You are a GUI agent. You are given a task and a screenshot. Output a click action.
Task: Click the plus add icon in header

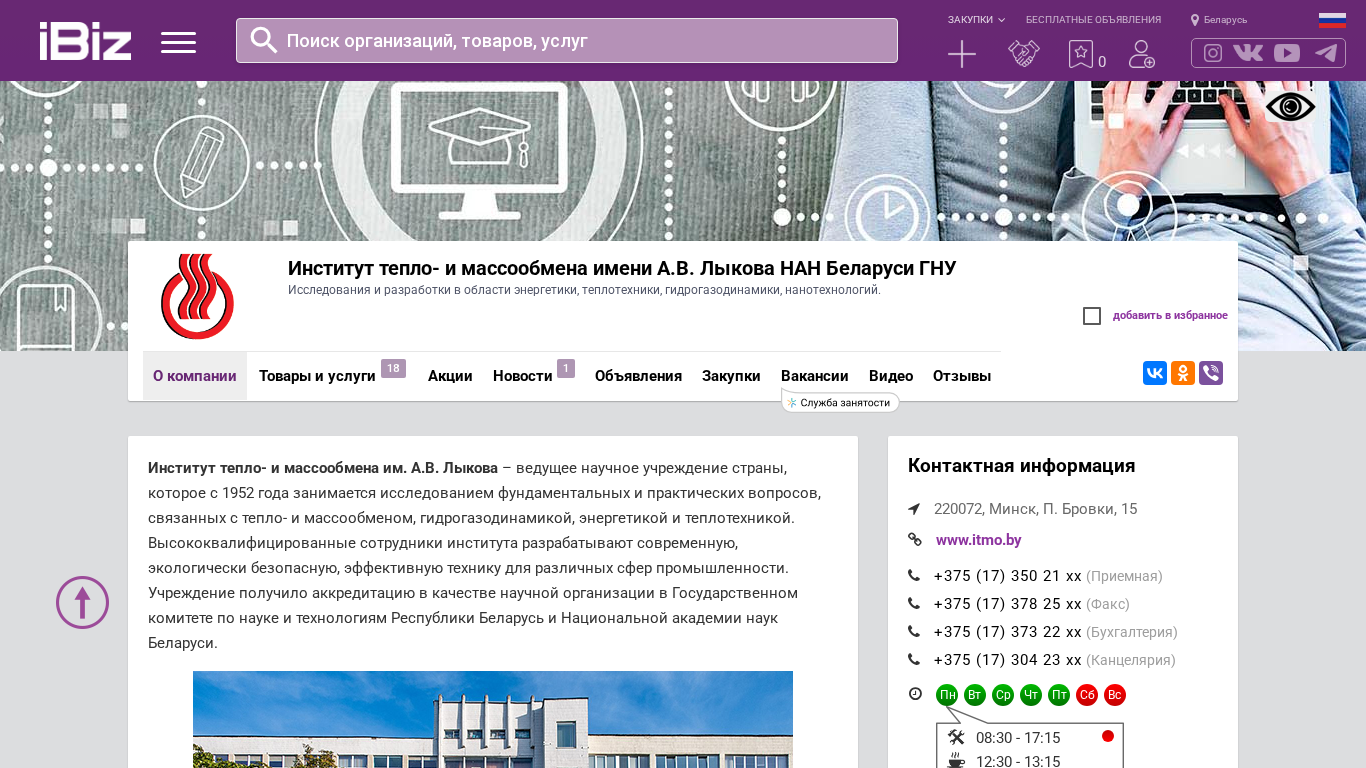(x=961, y=54)
